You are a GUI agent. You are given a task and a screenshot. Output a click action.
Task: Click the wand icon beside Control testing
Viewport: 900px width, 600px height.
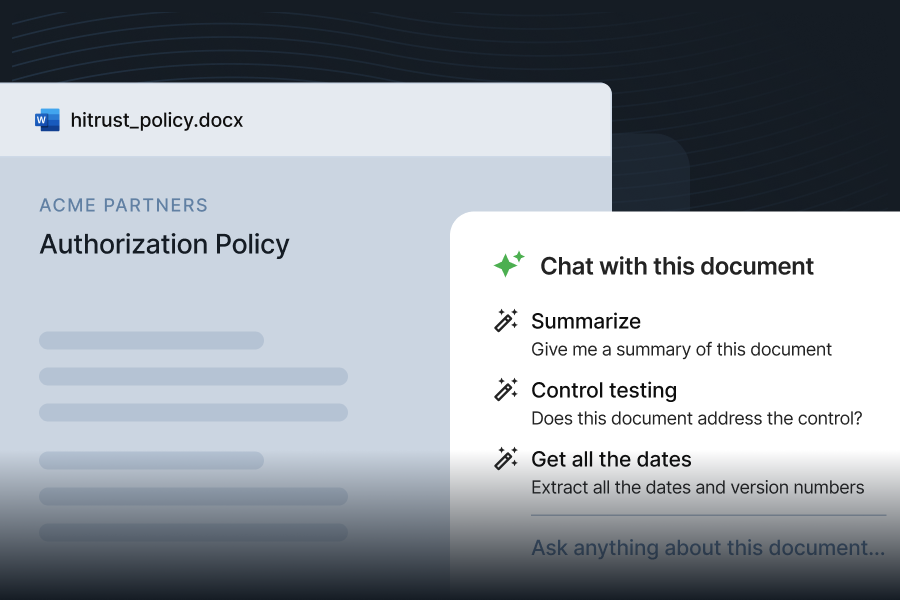(506, 390)
